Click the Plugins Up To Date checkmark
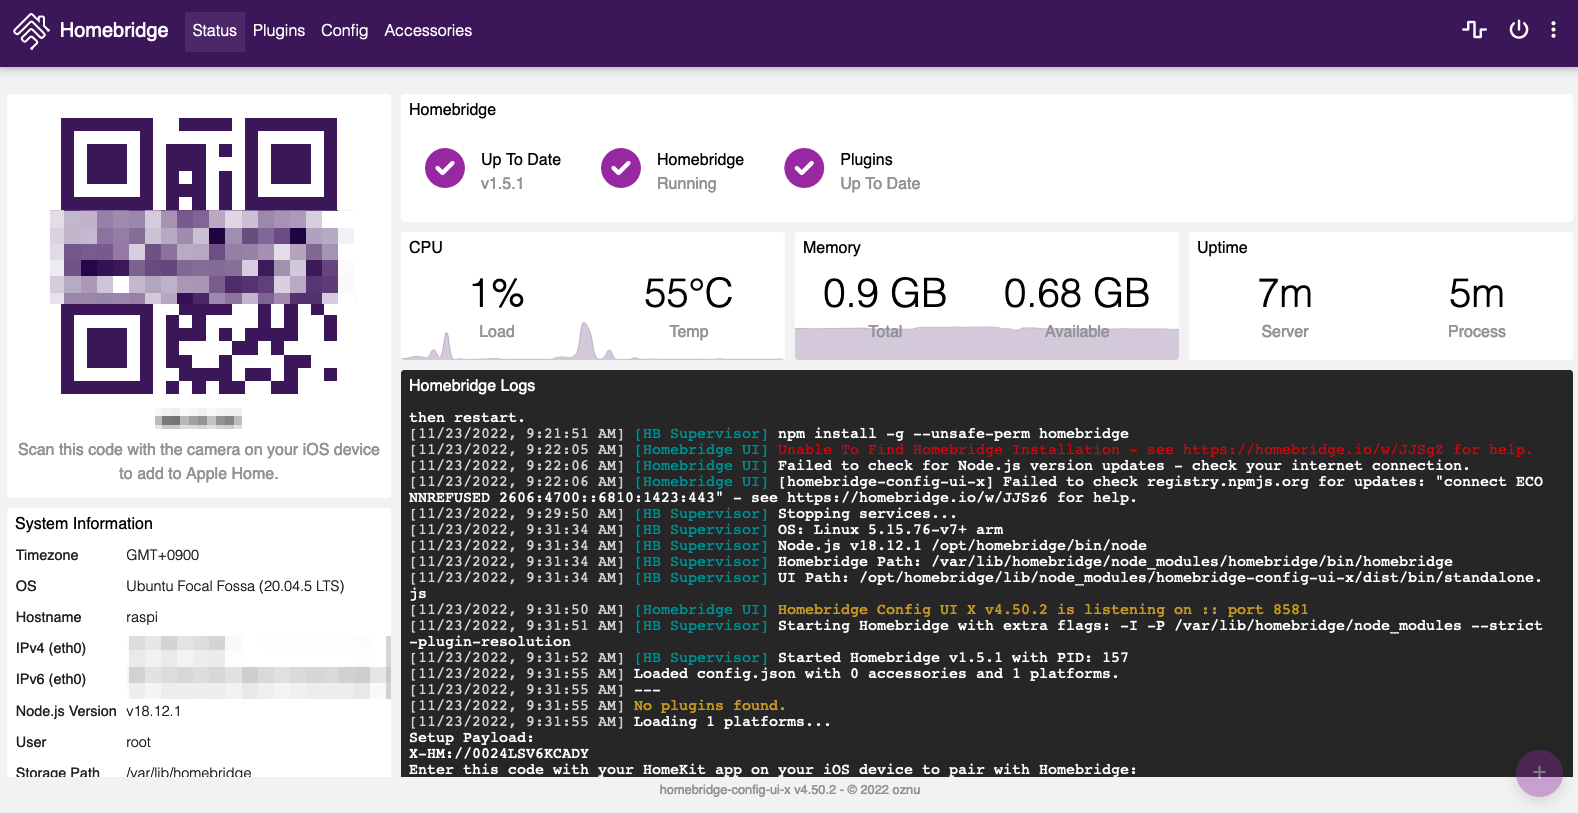The width and height of the screenshot is (1578, 813). [x=804, y=169]
